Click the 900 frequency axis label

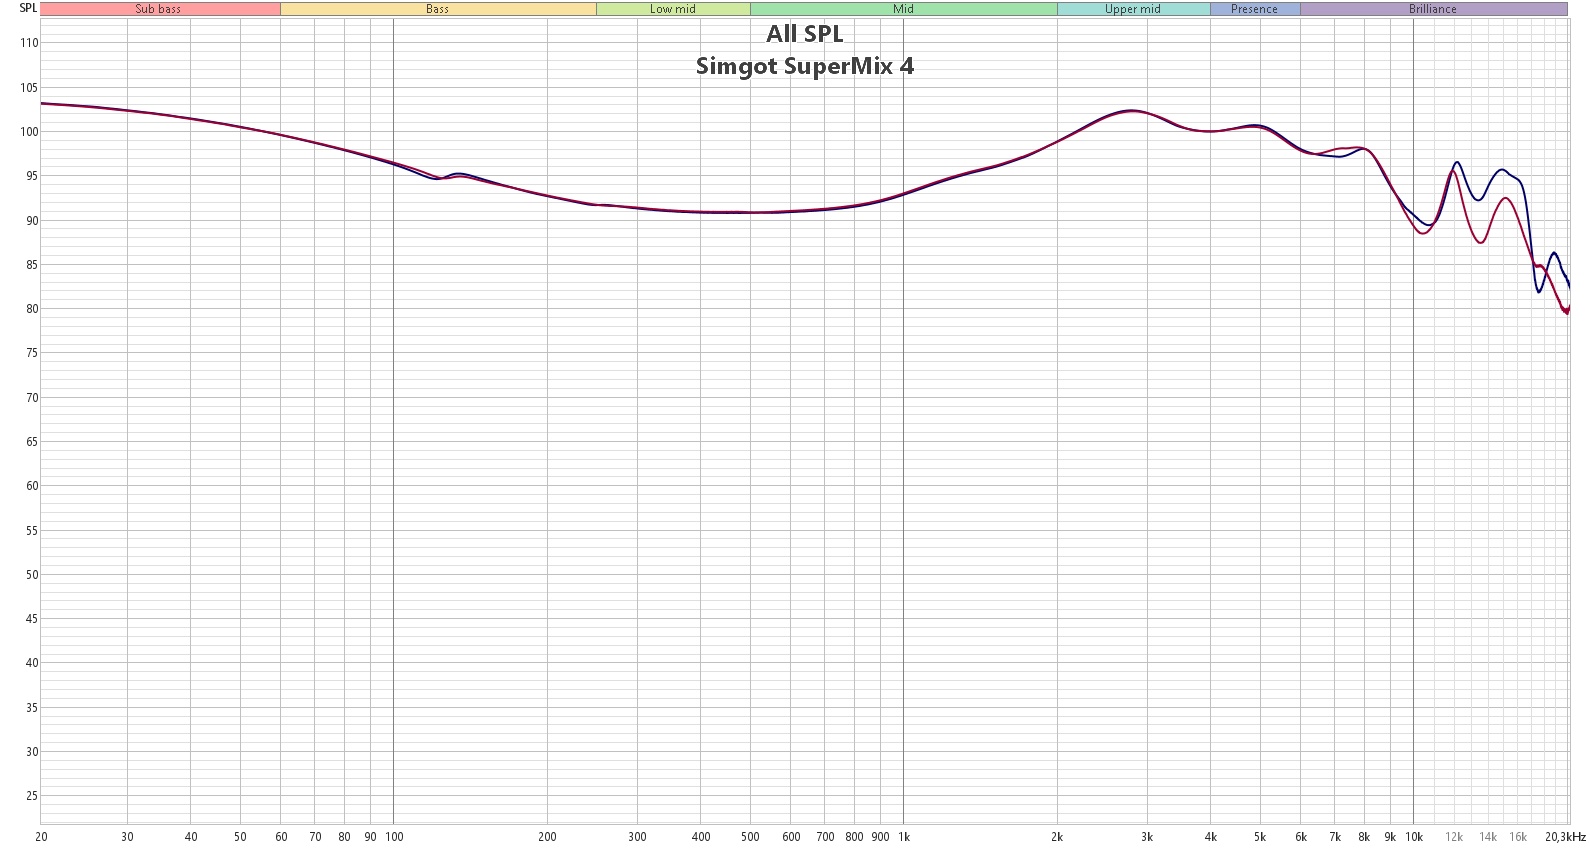[x=880, y=837]
